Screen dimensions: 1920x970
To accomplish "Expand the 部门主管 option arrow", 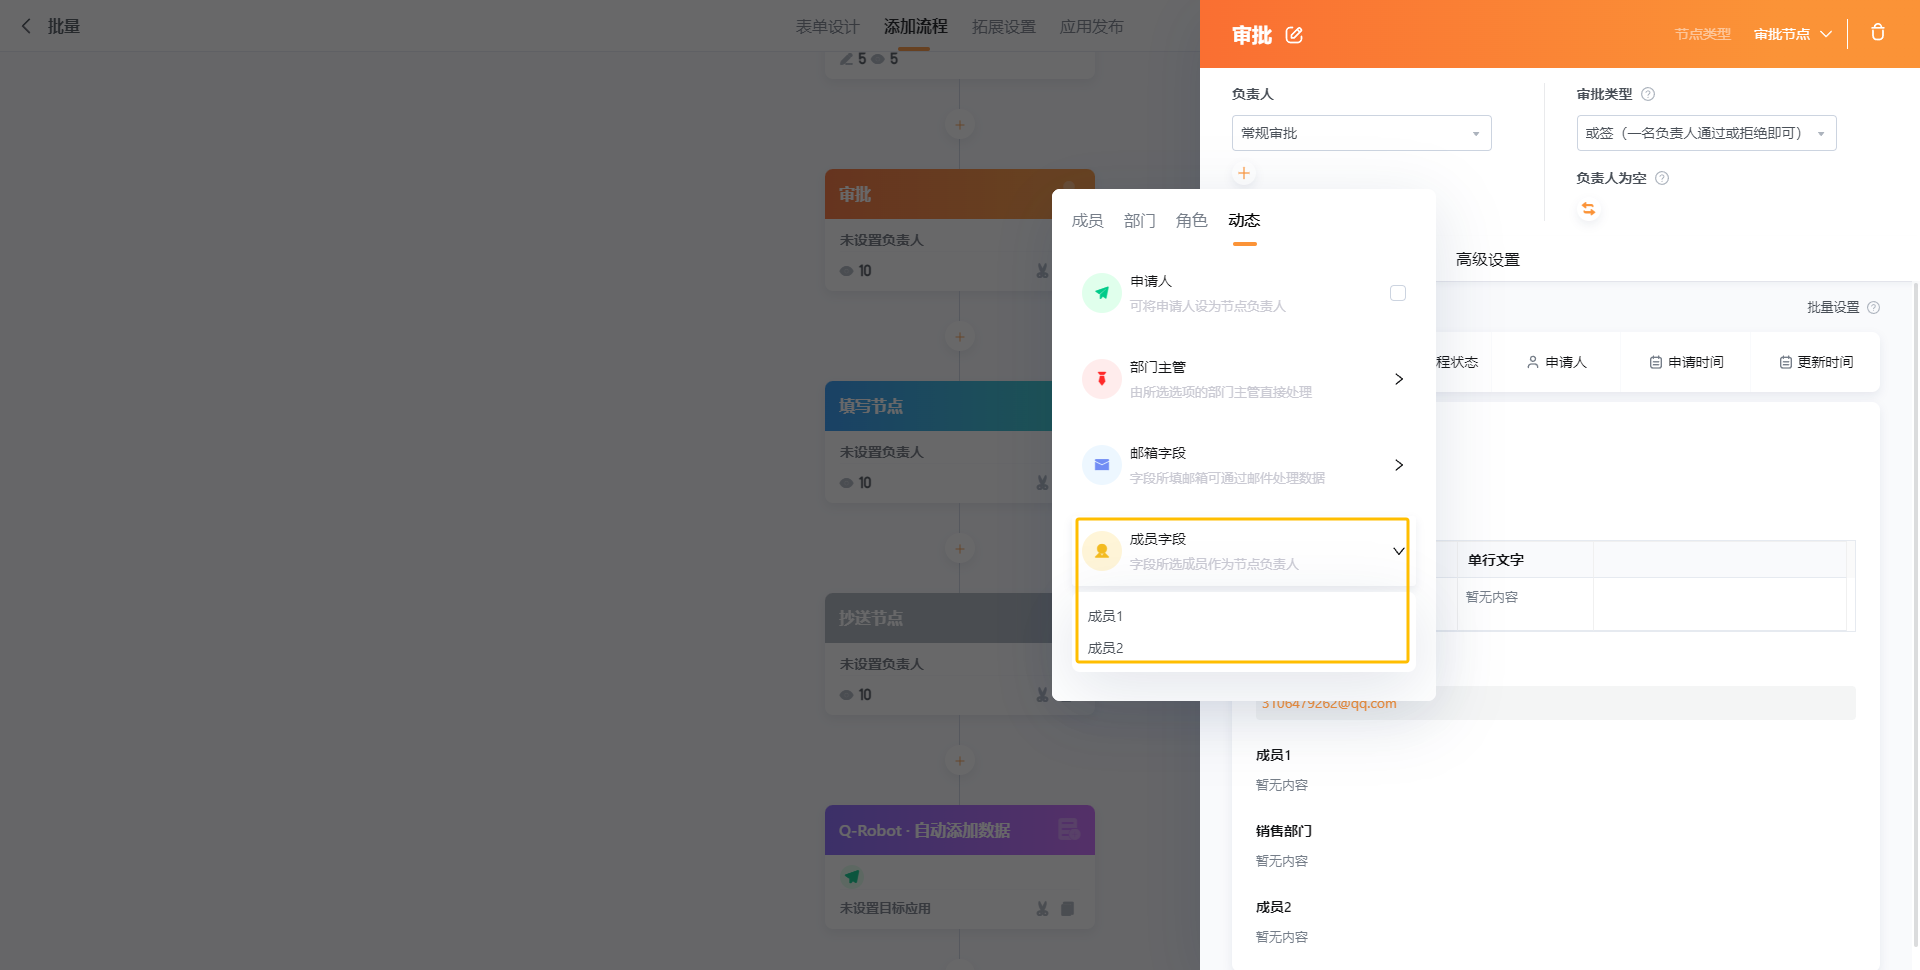I will 1399,379.
